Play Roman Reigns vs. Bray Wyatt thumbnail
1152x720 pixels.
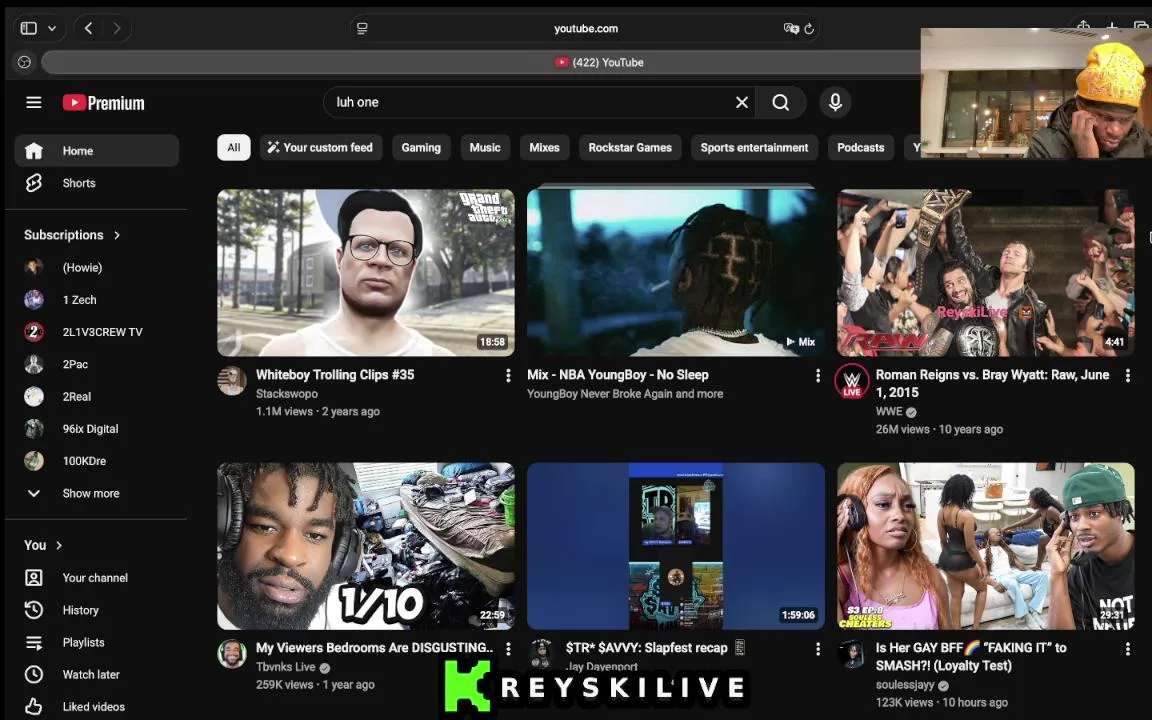tap(986, 273)
